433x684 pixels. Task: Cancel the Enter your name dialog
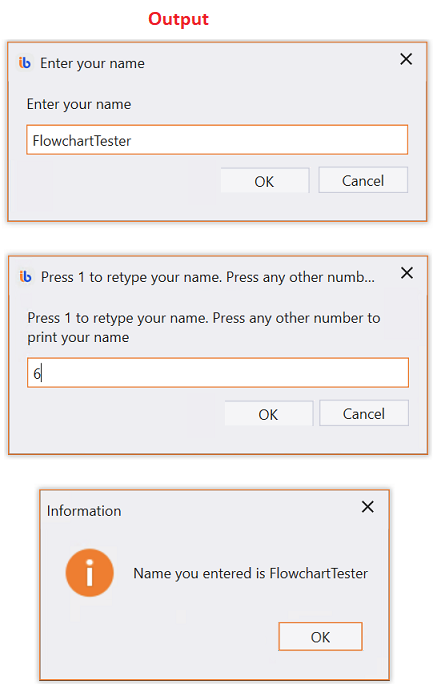[363, 180]
